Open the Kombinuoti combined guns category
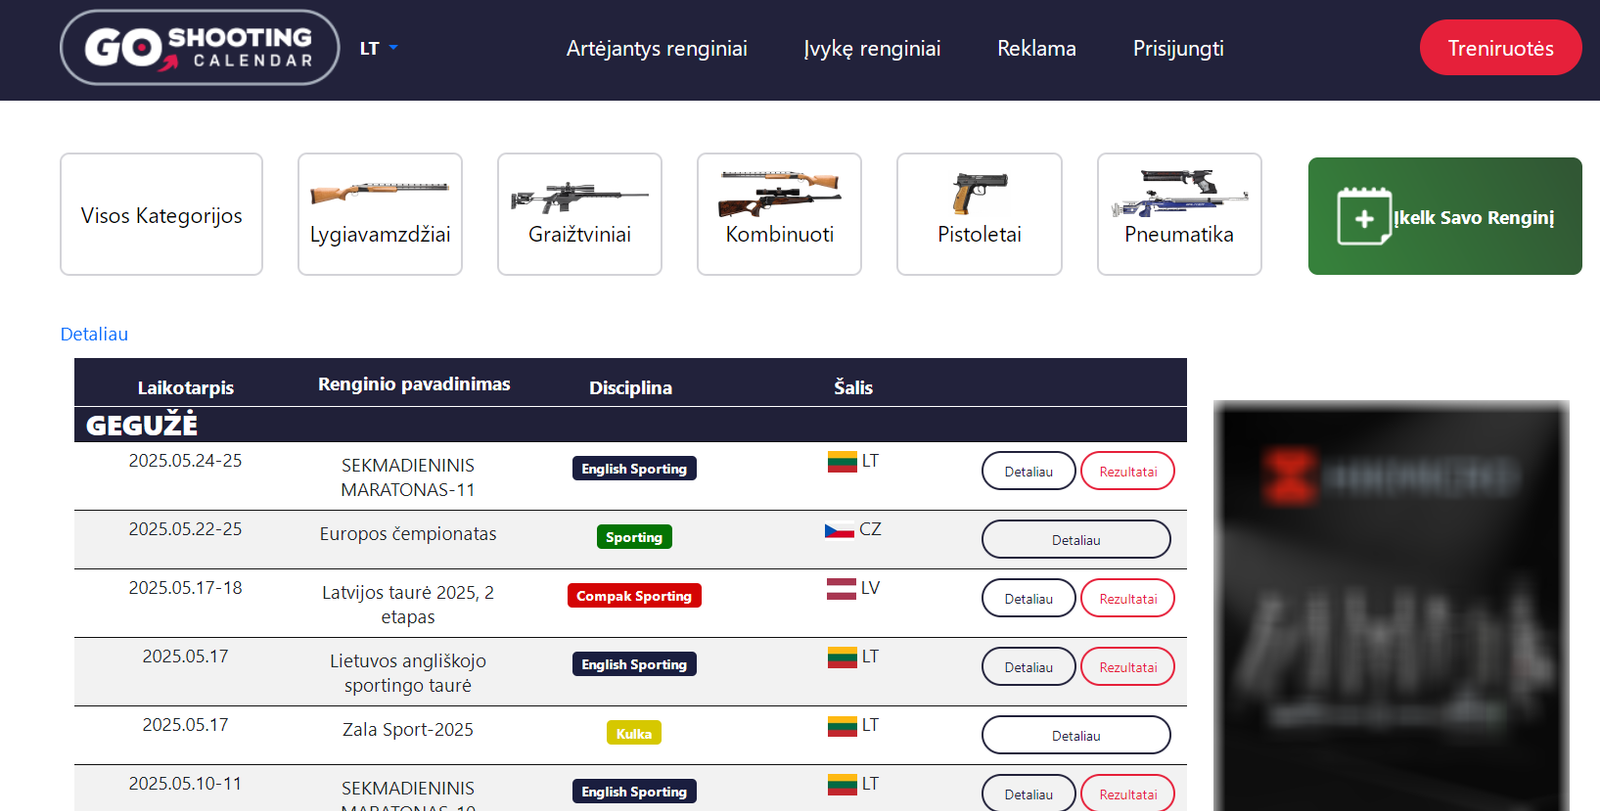Viewport: 1600px width, 811px height. pos(779,193)
